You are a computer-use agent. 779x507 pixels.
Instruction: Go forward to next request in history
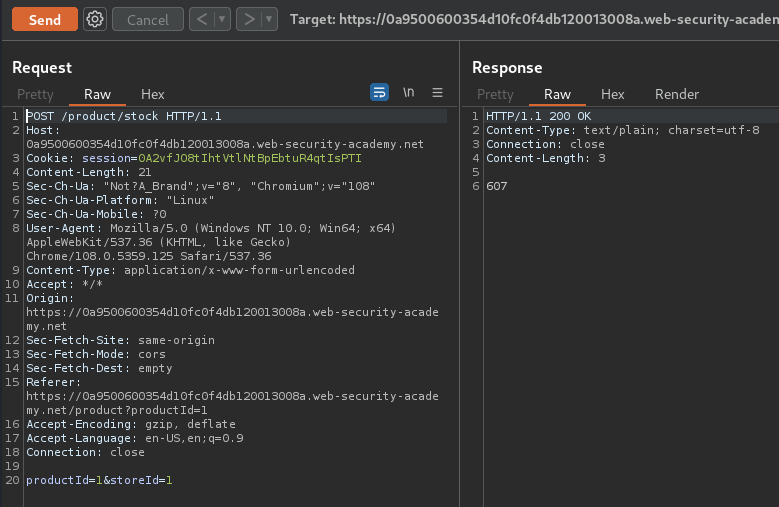click(249, 19)
